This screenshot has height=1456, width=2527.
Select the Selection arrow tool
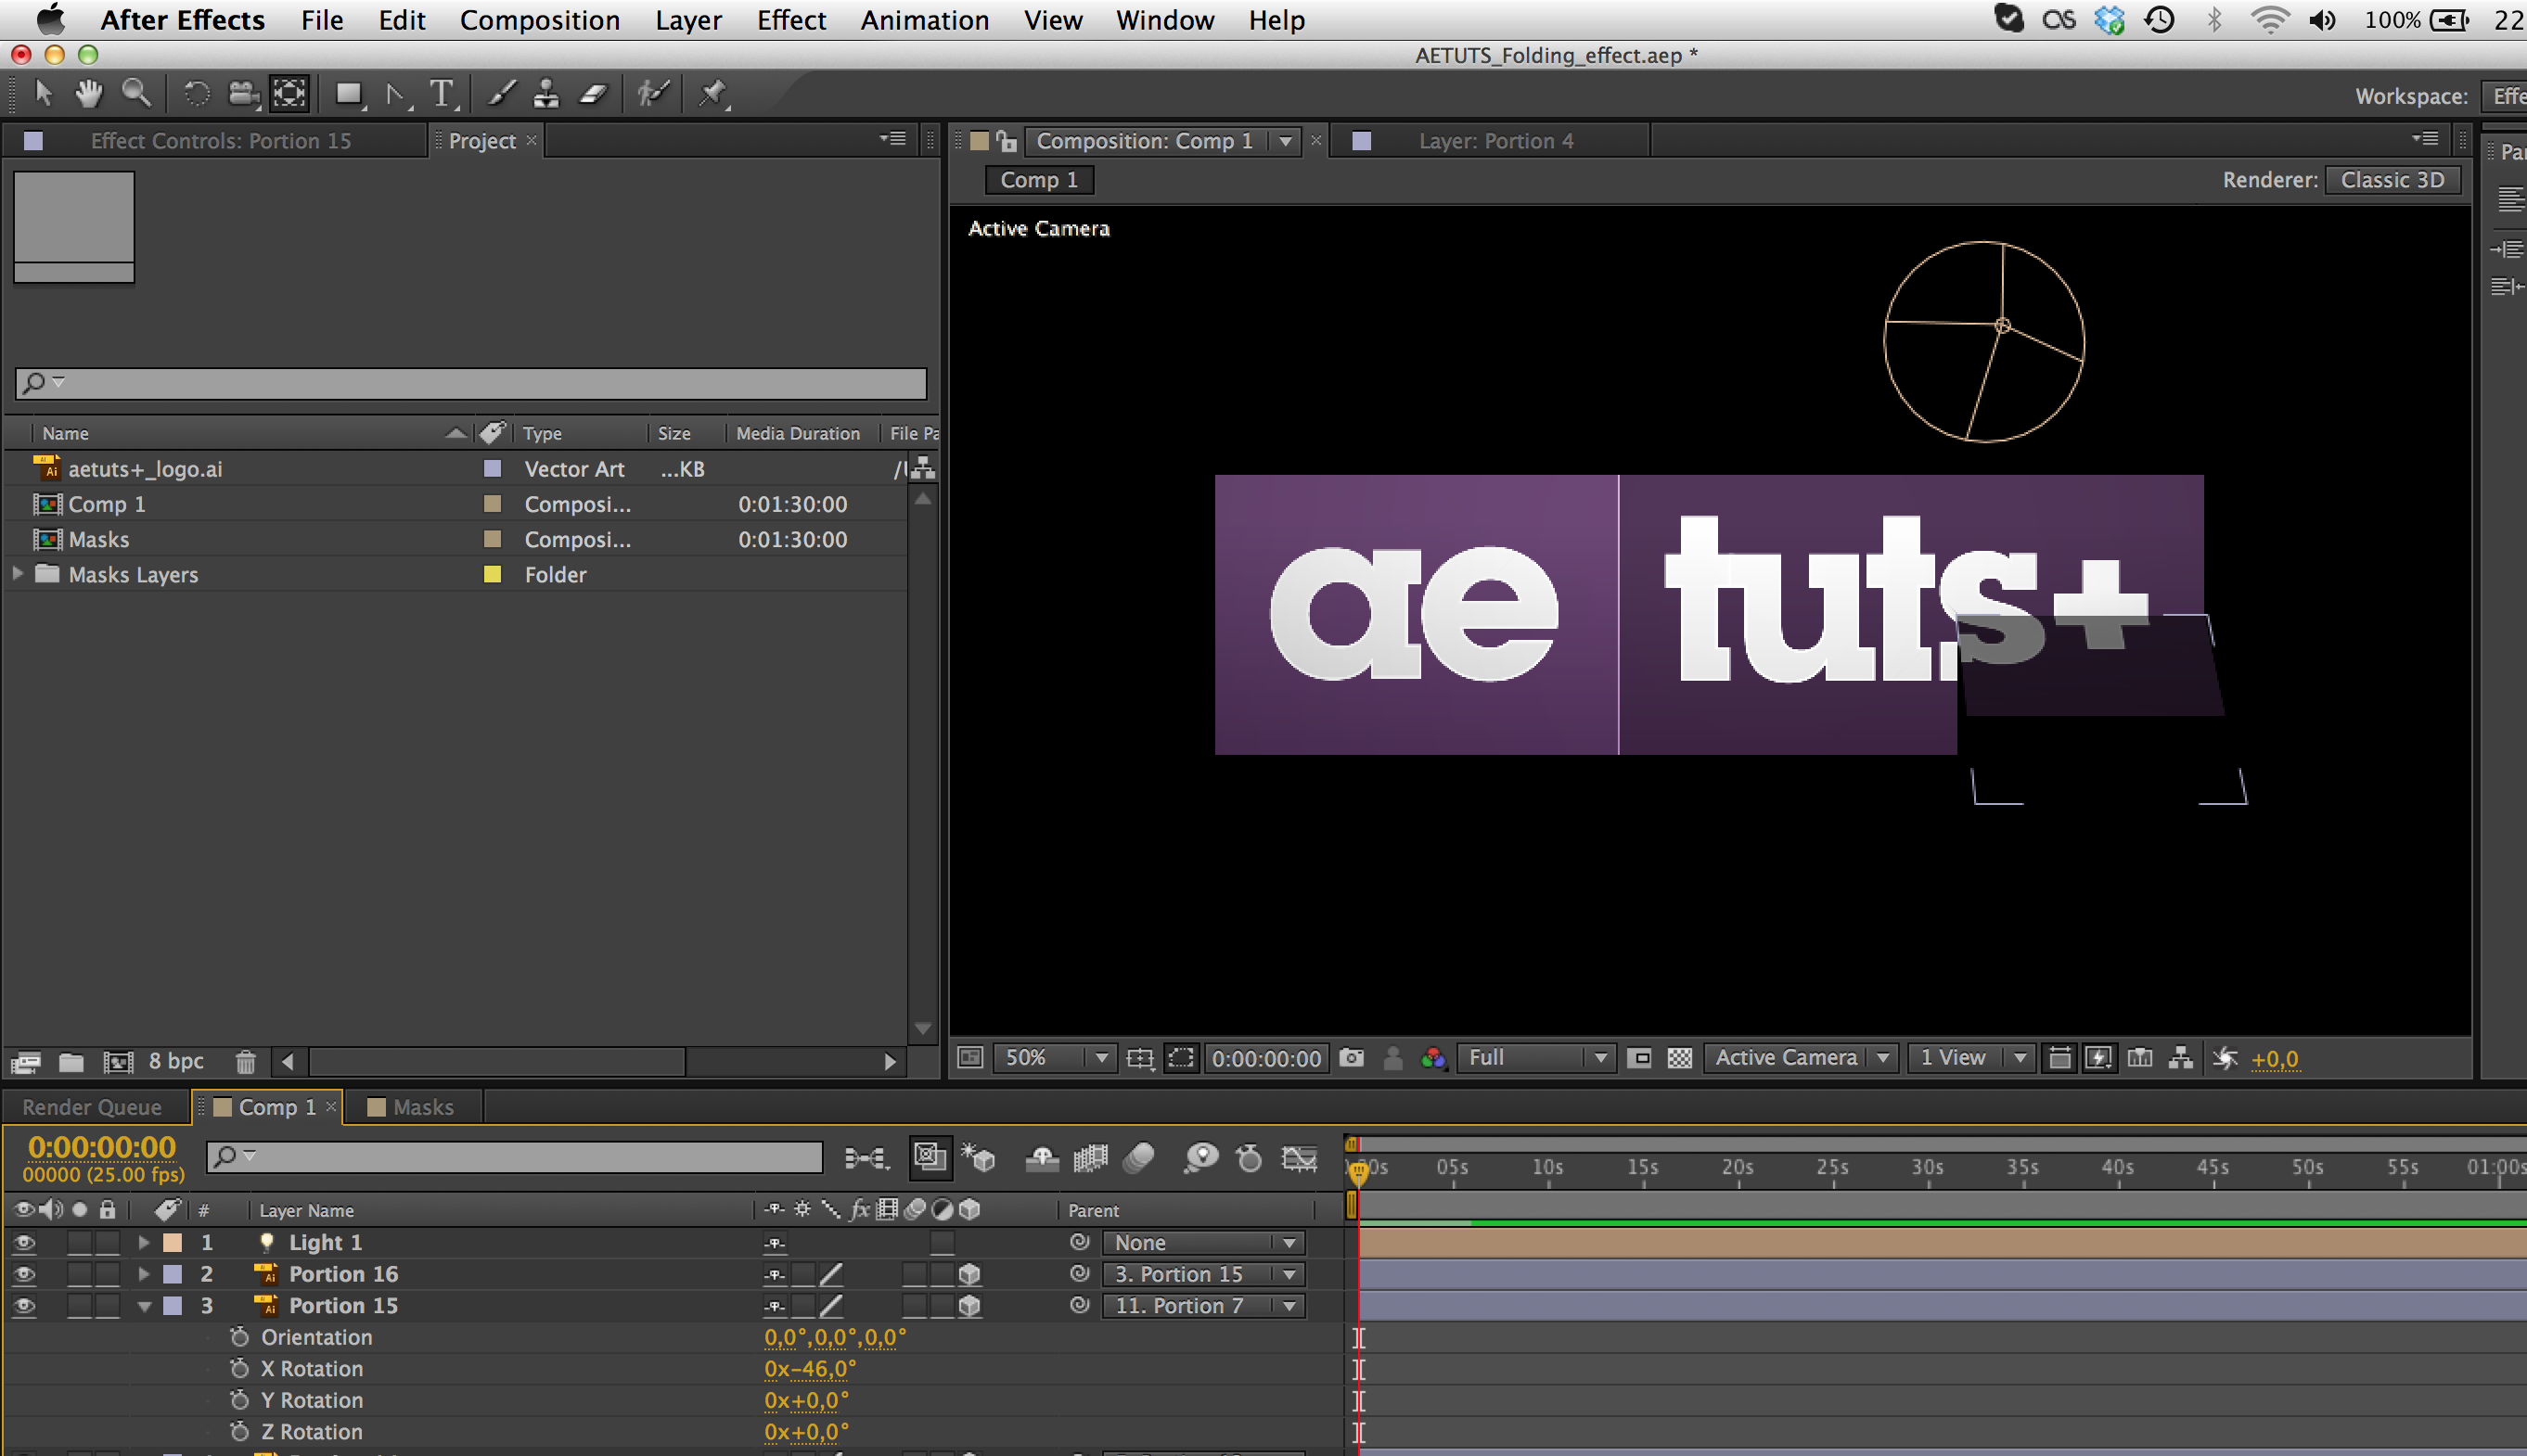pos(42,94)
